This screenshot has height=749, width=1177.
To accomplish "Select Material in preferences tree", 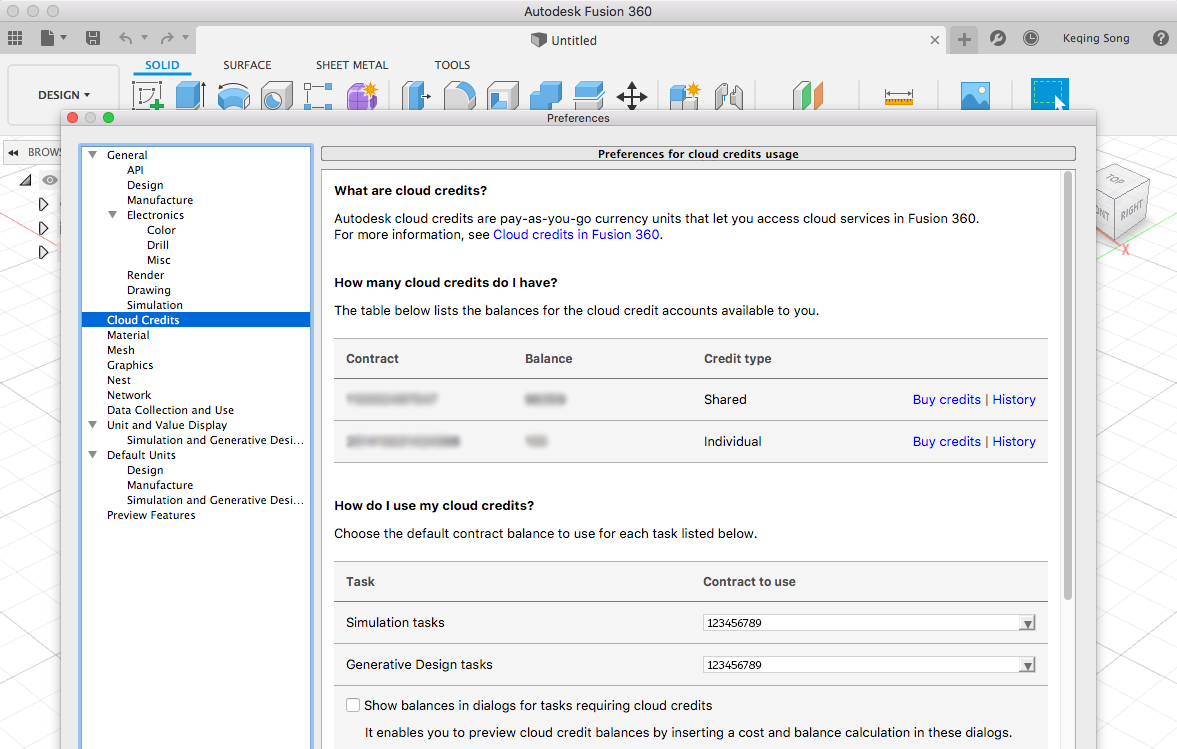I will (x=128, y=335).
